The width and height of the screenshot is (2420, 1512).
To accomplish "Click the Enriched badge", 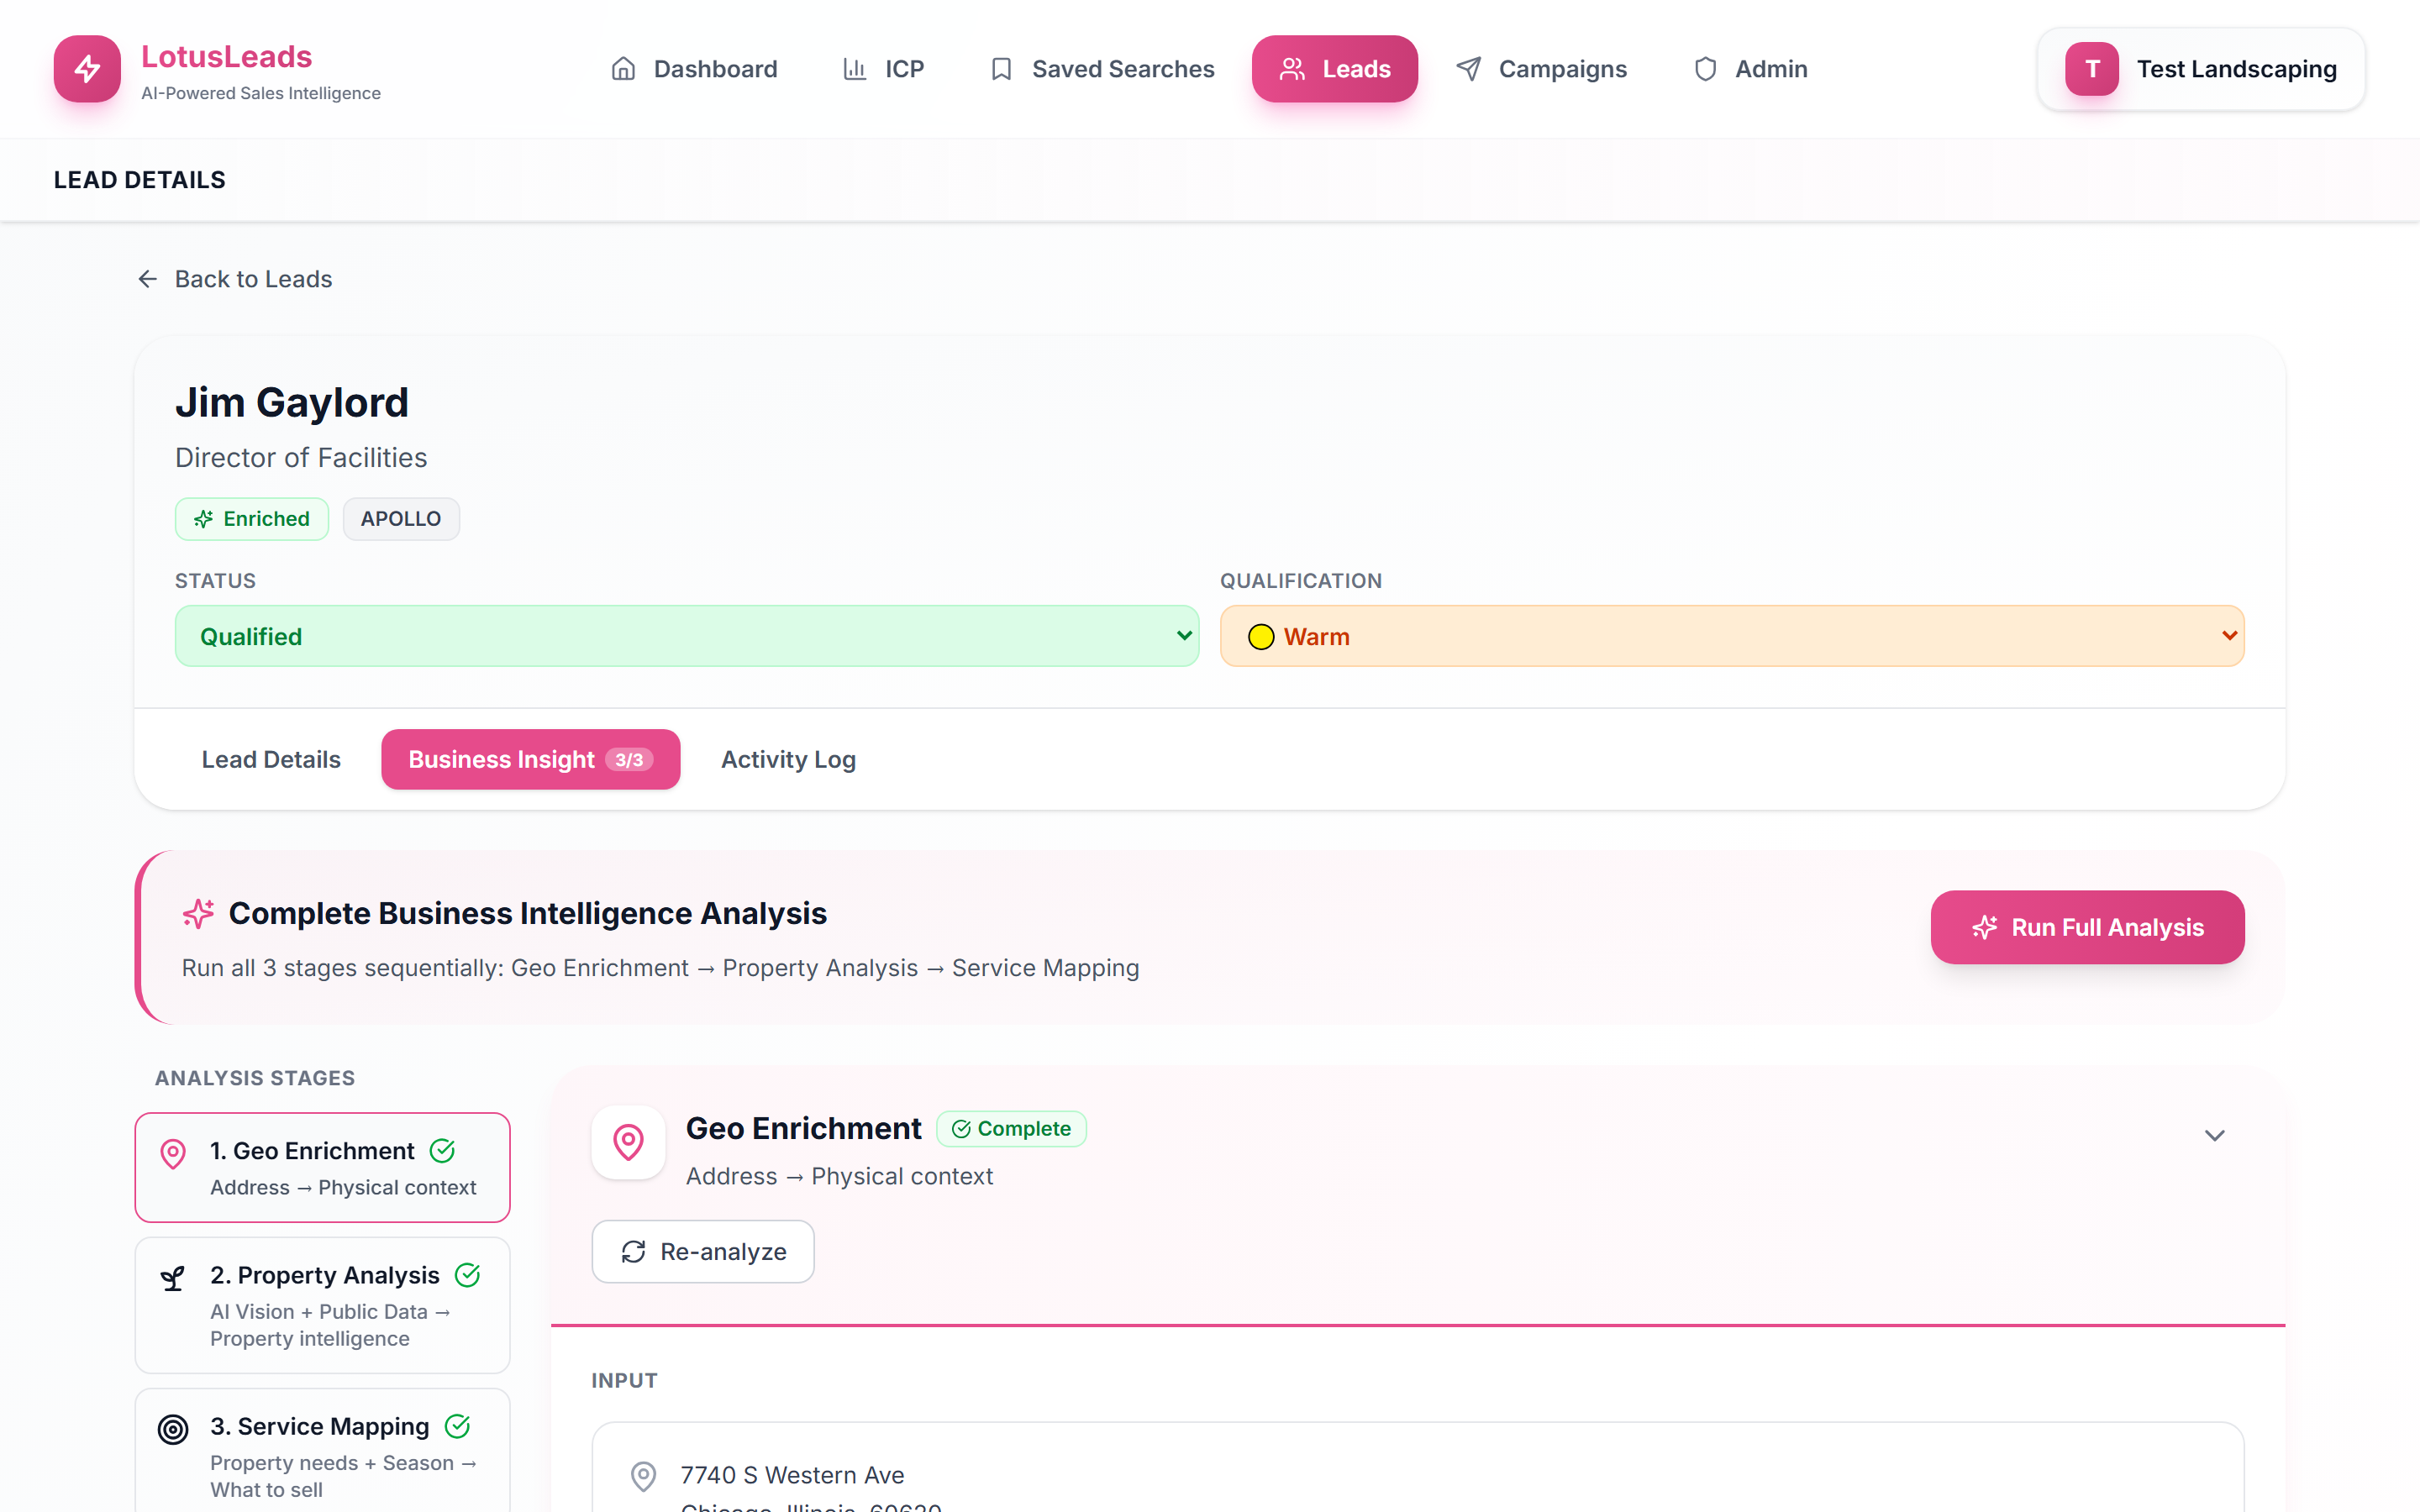I will click(x=252, y=519).
